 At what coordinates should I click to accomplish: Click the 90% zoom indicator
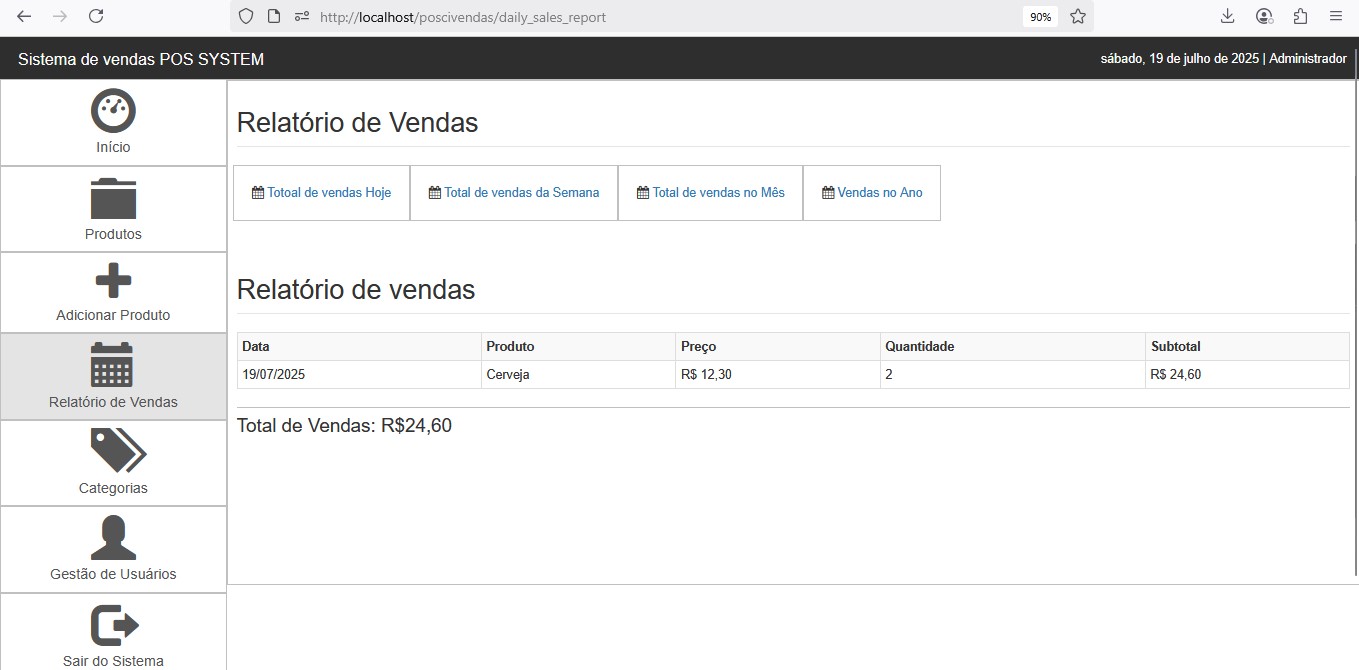click(1040, 16)
